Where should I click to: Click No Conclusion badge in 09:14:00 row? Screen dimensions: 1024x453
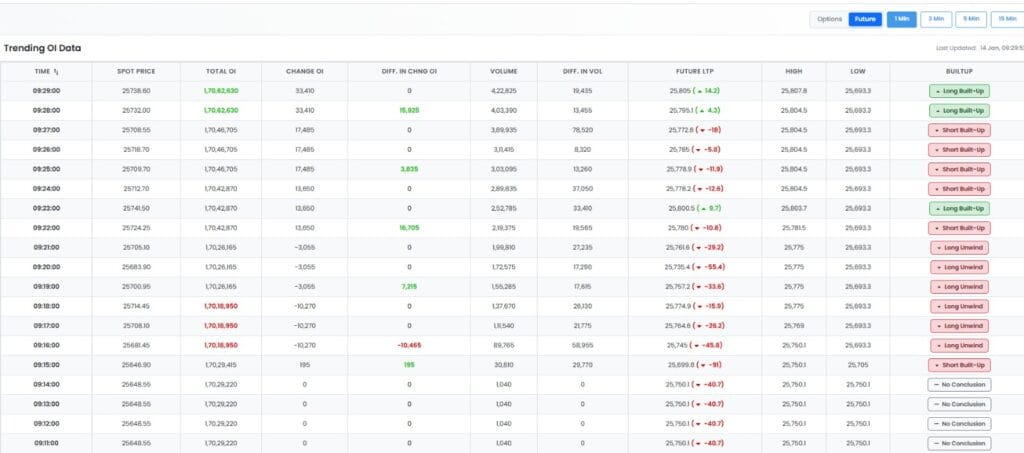click(959, 384)
